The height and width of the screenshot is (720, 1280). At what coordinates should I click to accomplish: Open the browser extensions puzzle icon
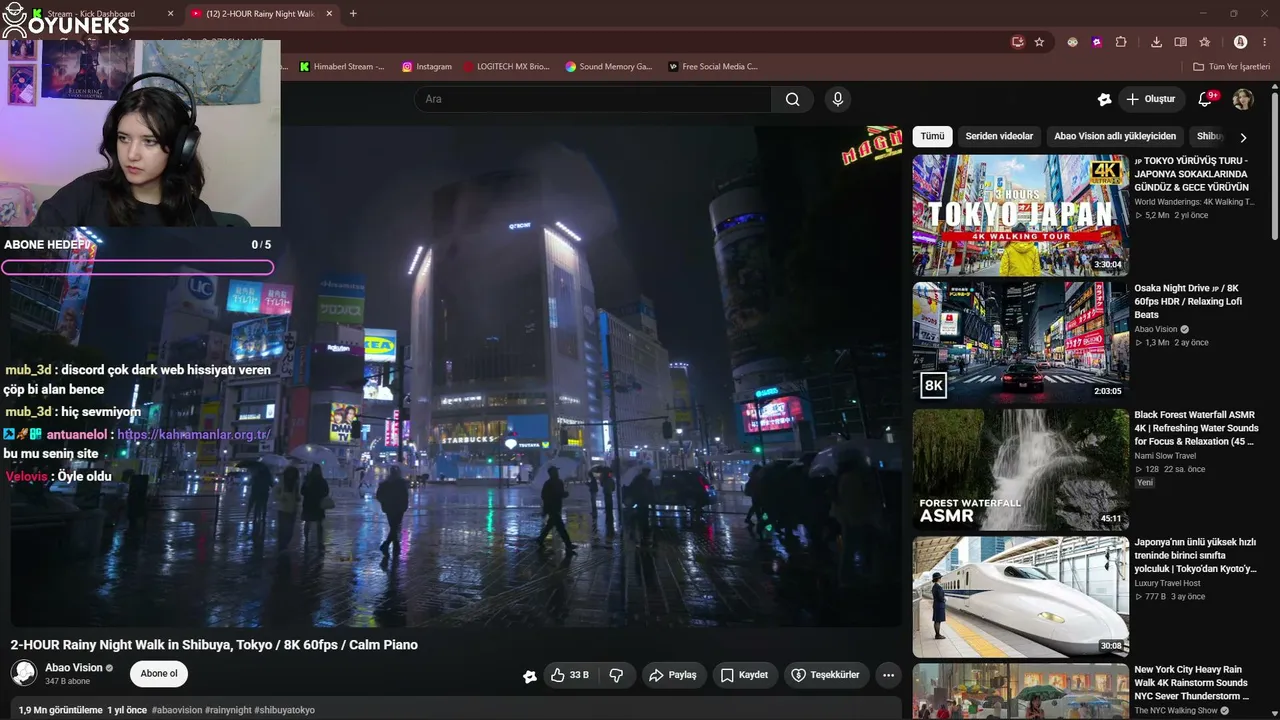tap(1121, 42)
